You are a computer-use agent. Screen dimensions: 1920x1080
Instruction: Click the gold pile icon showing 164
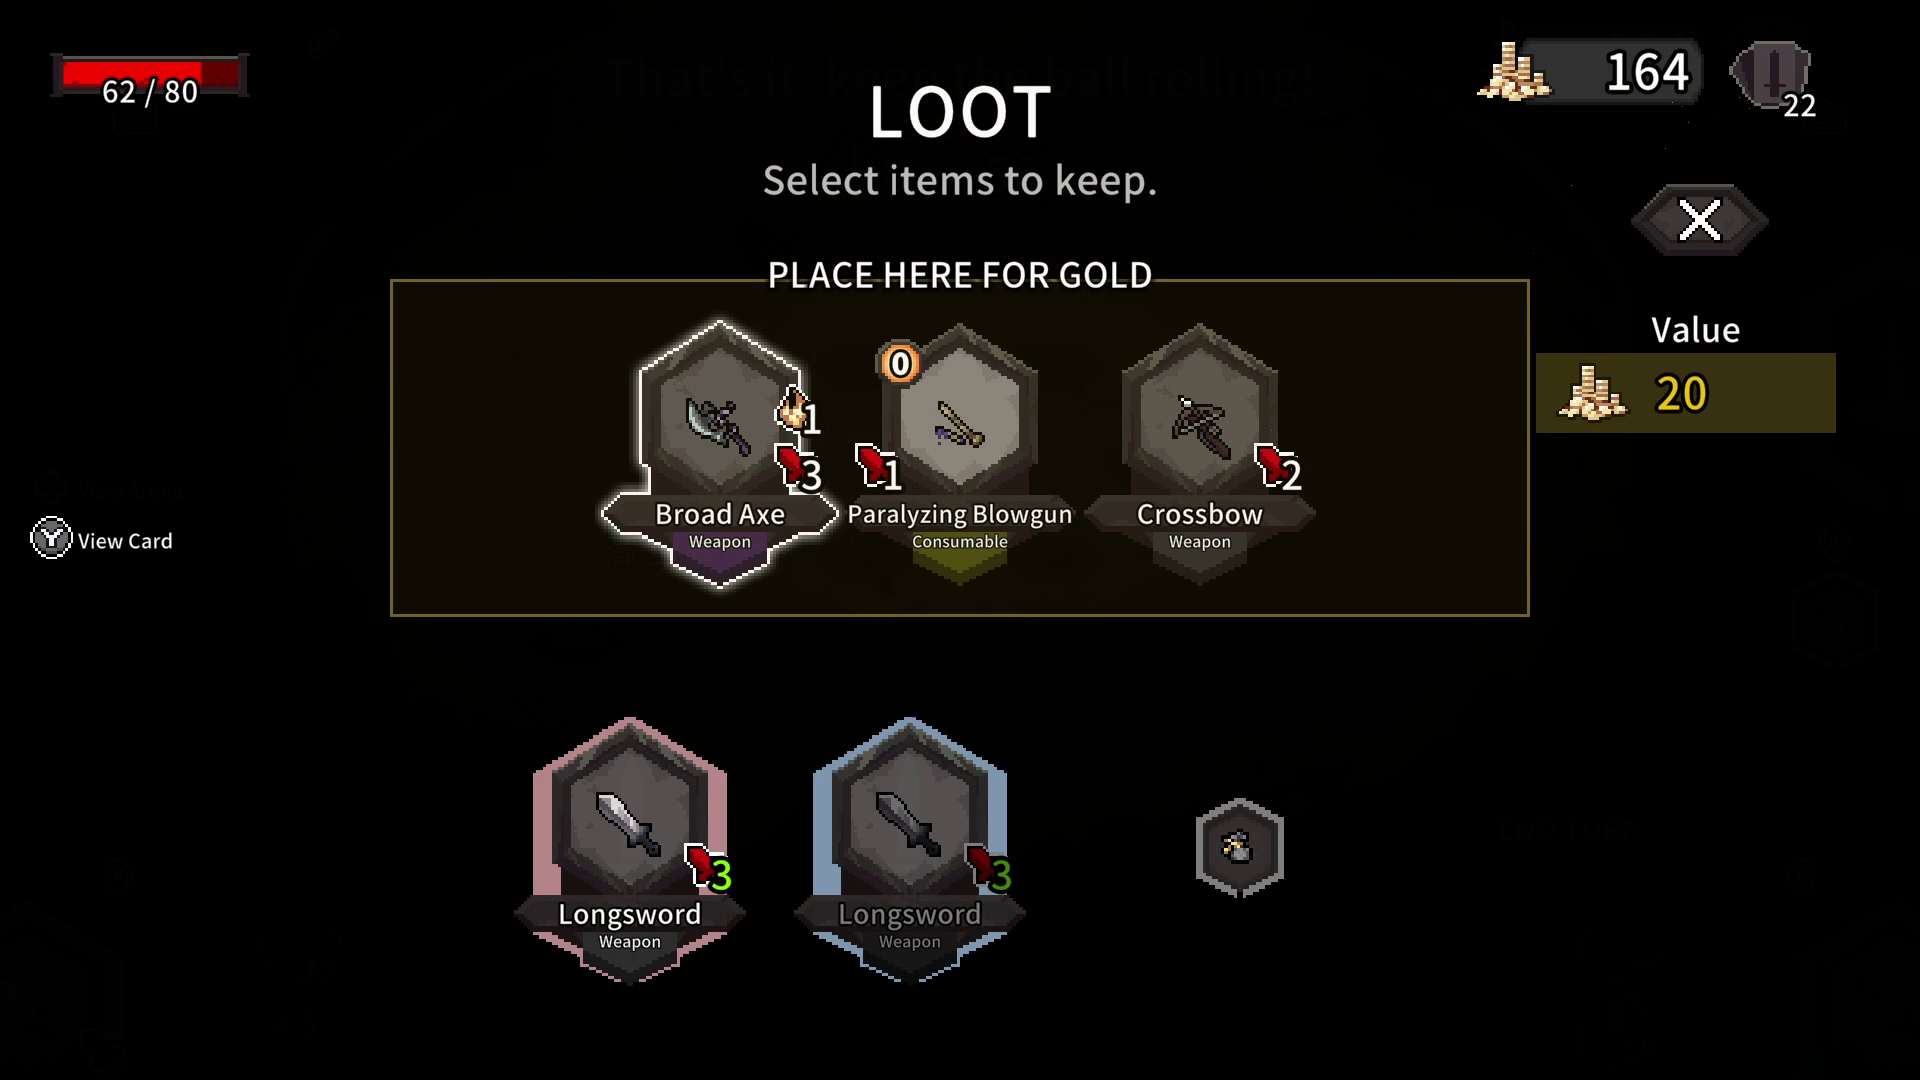[x=1514, y=72]
